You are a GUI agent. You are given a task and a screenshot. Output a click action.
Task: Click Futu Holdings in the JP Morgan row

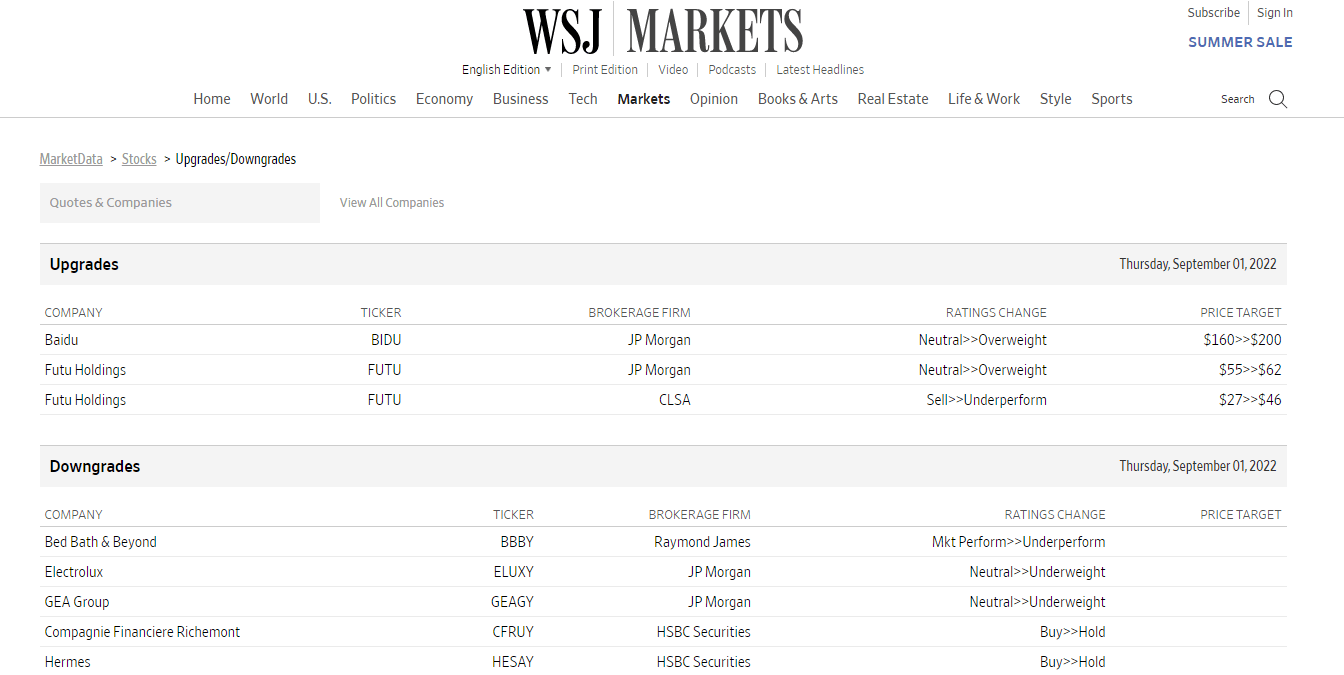pos(85,370)
